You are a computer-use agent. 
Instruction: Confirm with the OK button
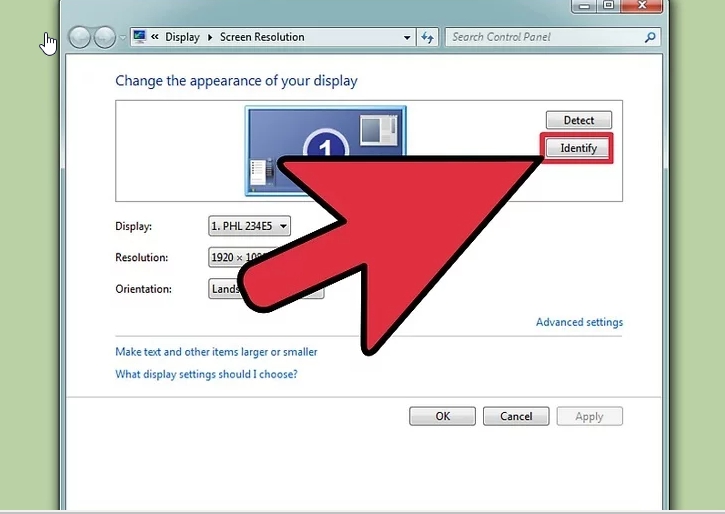coord(442,416)
